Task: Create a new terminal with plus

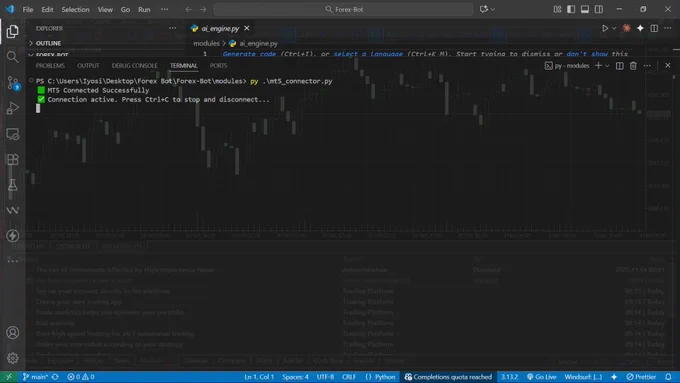Action: (x=598, y=65)
